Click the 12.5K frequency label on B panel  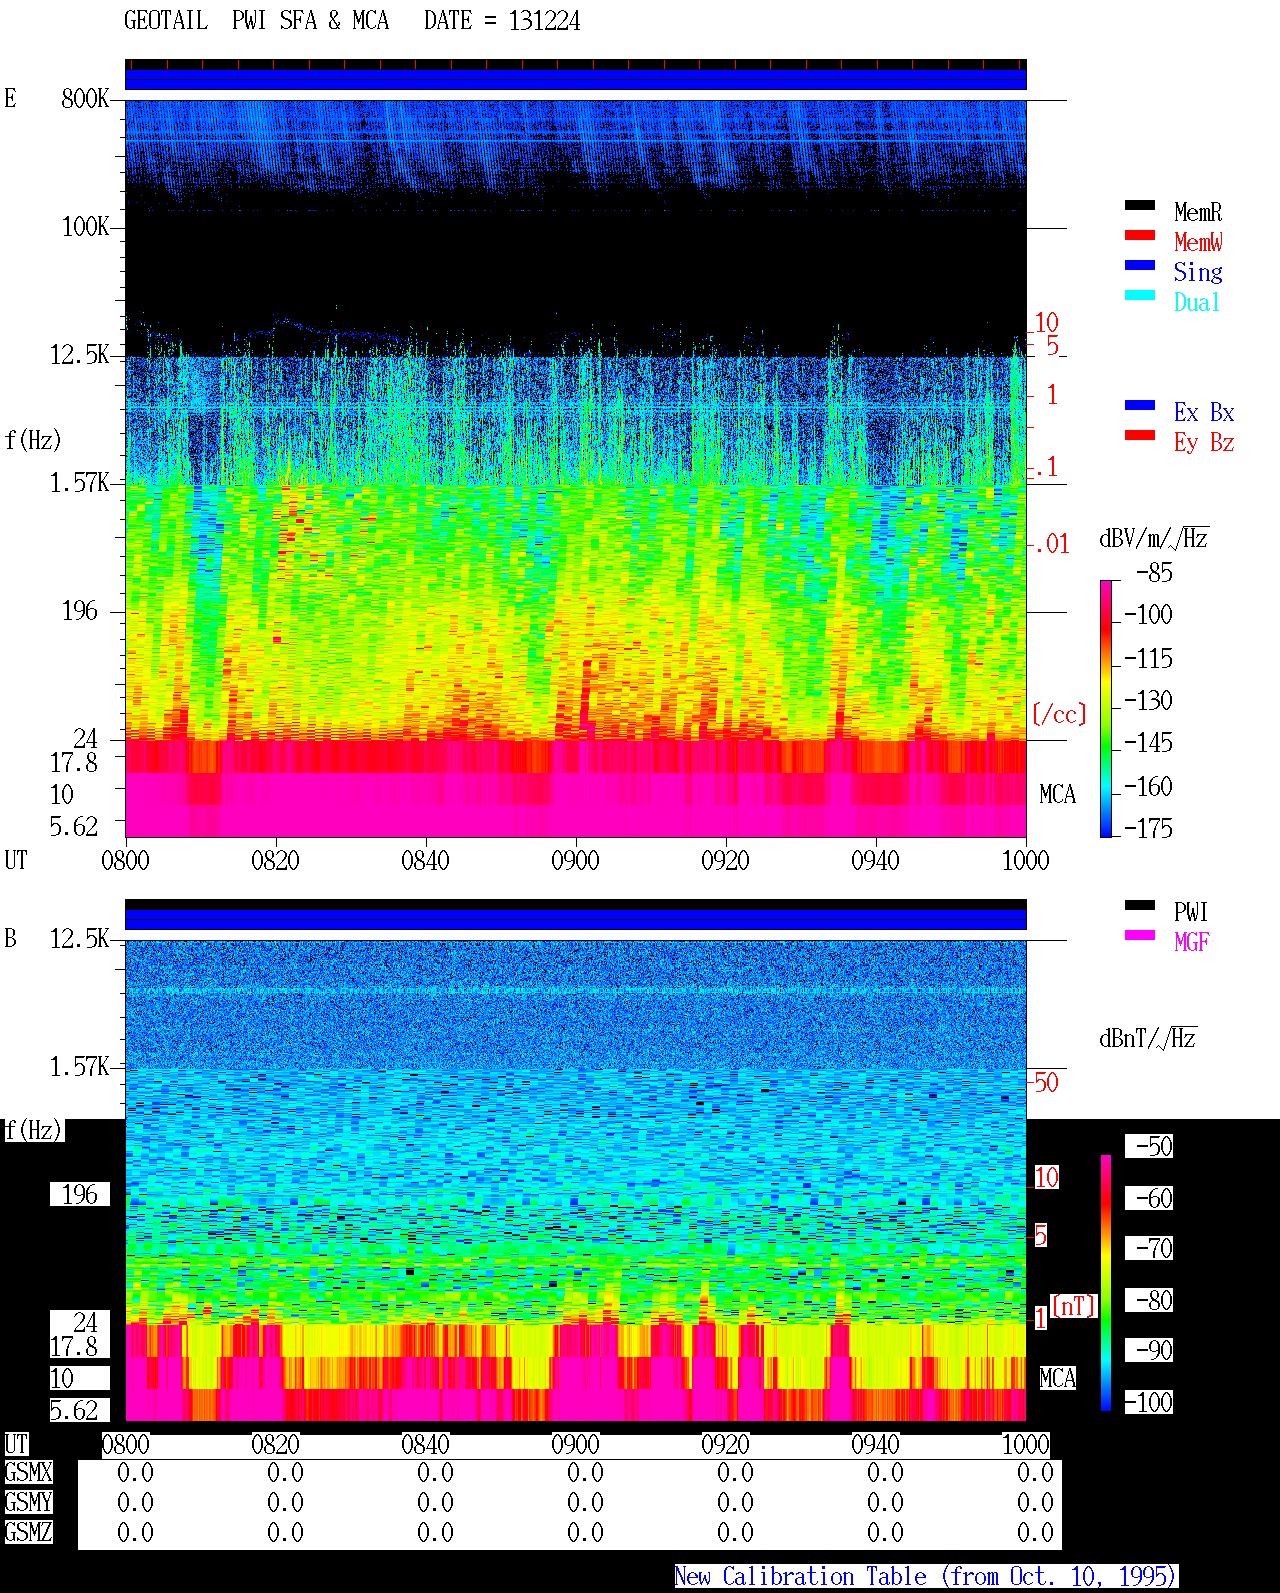click(79, 939)
